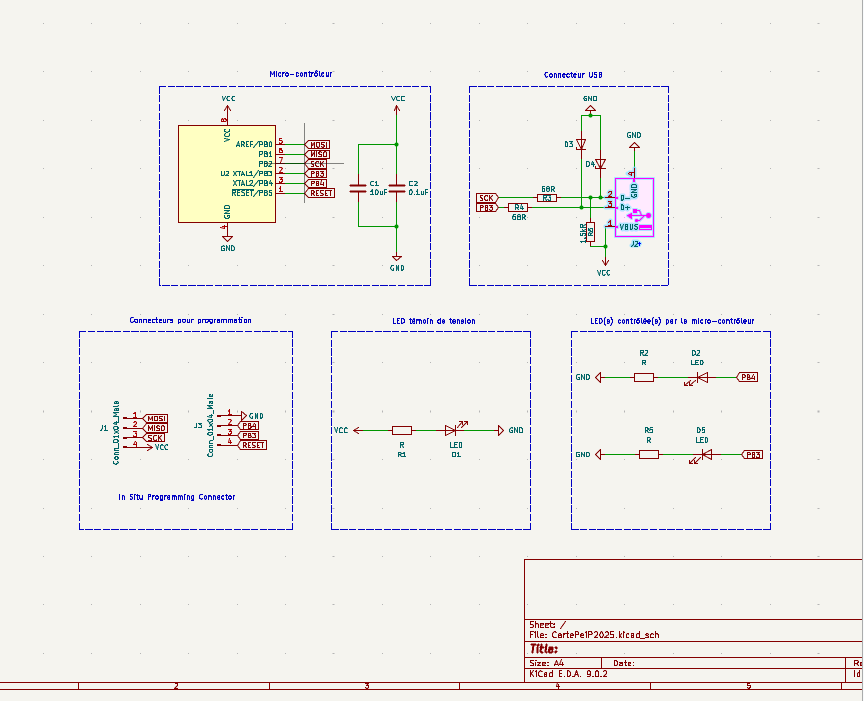This screenshot has width=864, height=701.
Task: Click the USB connector J2 symbol
Action: point(634,208)
